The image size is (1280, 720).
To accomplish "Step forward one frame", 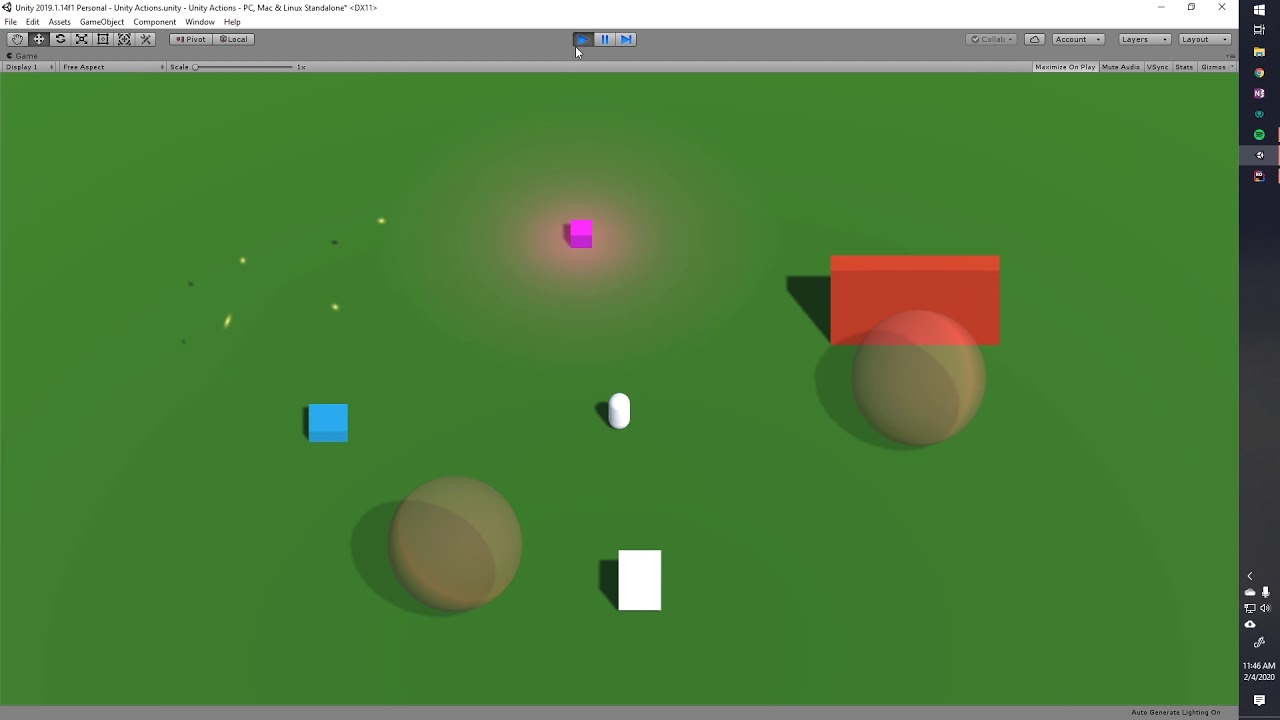I will [x=626, y=39].
